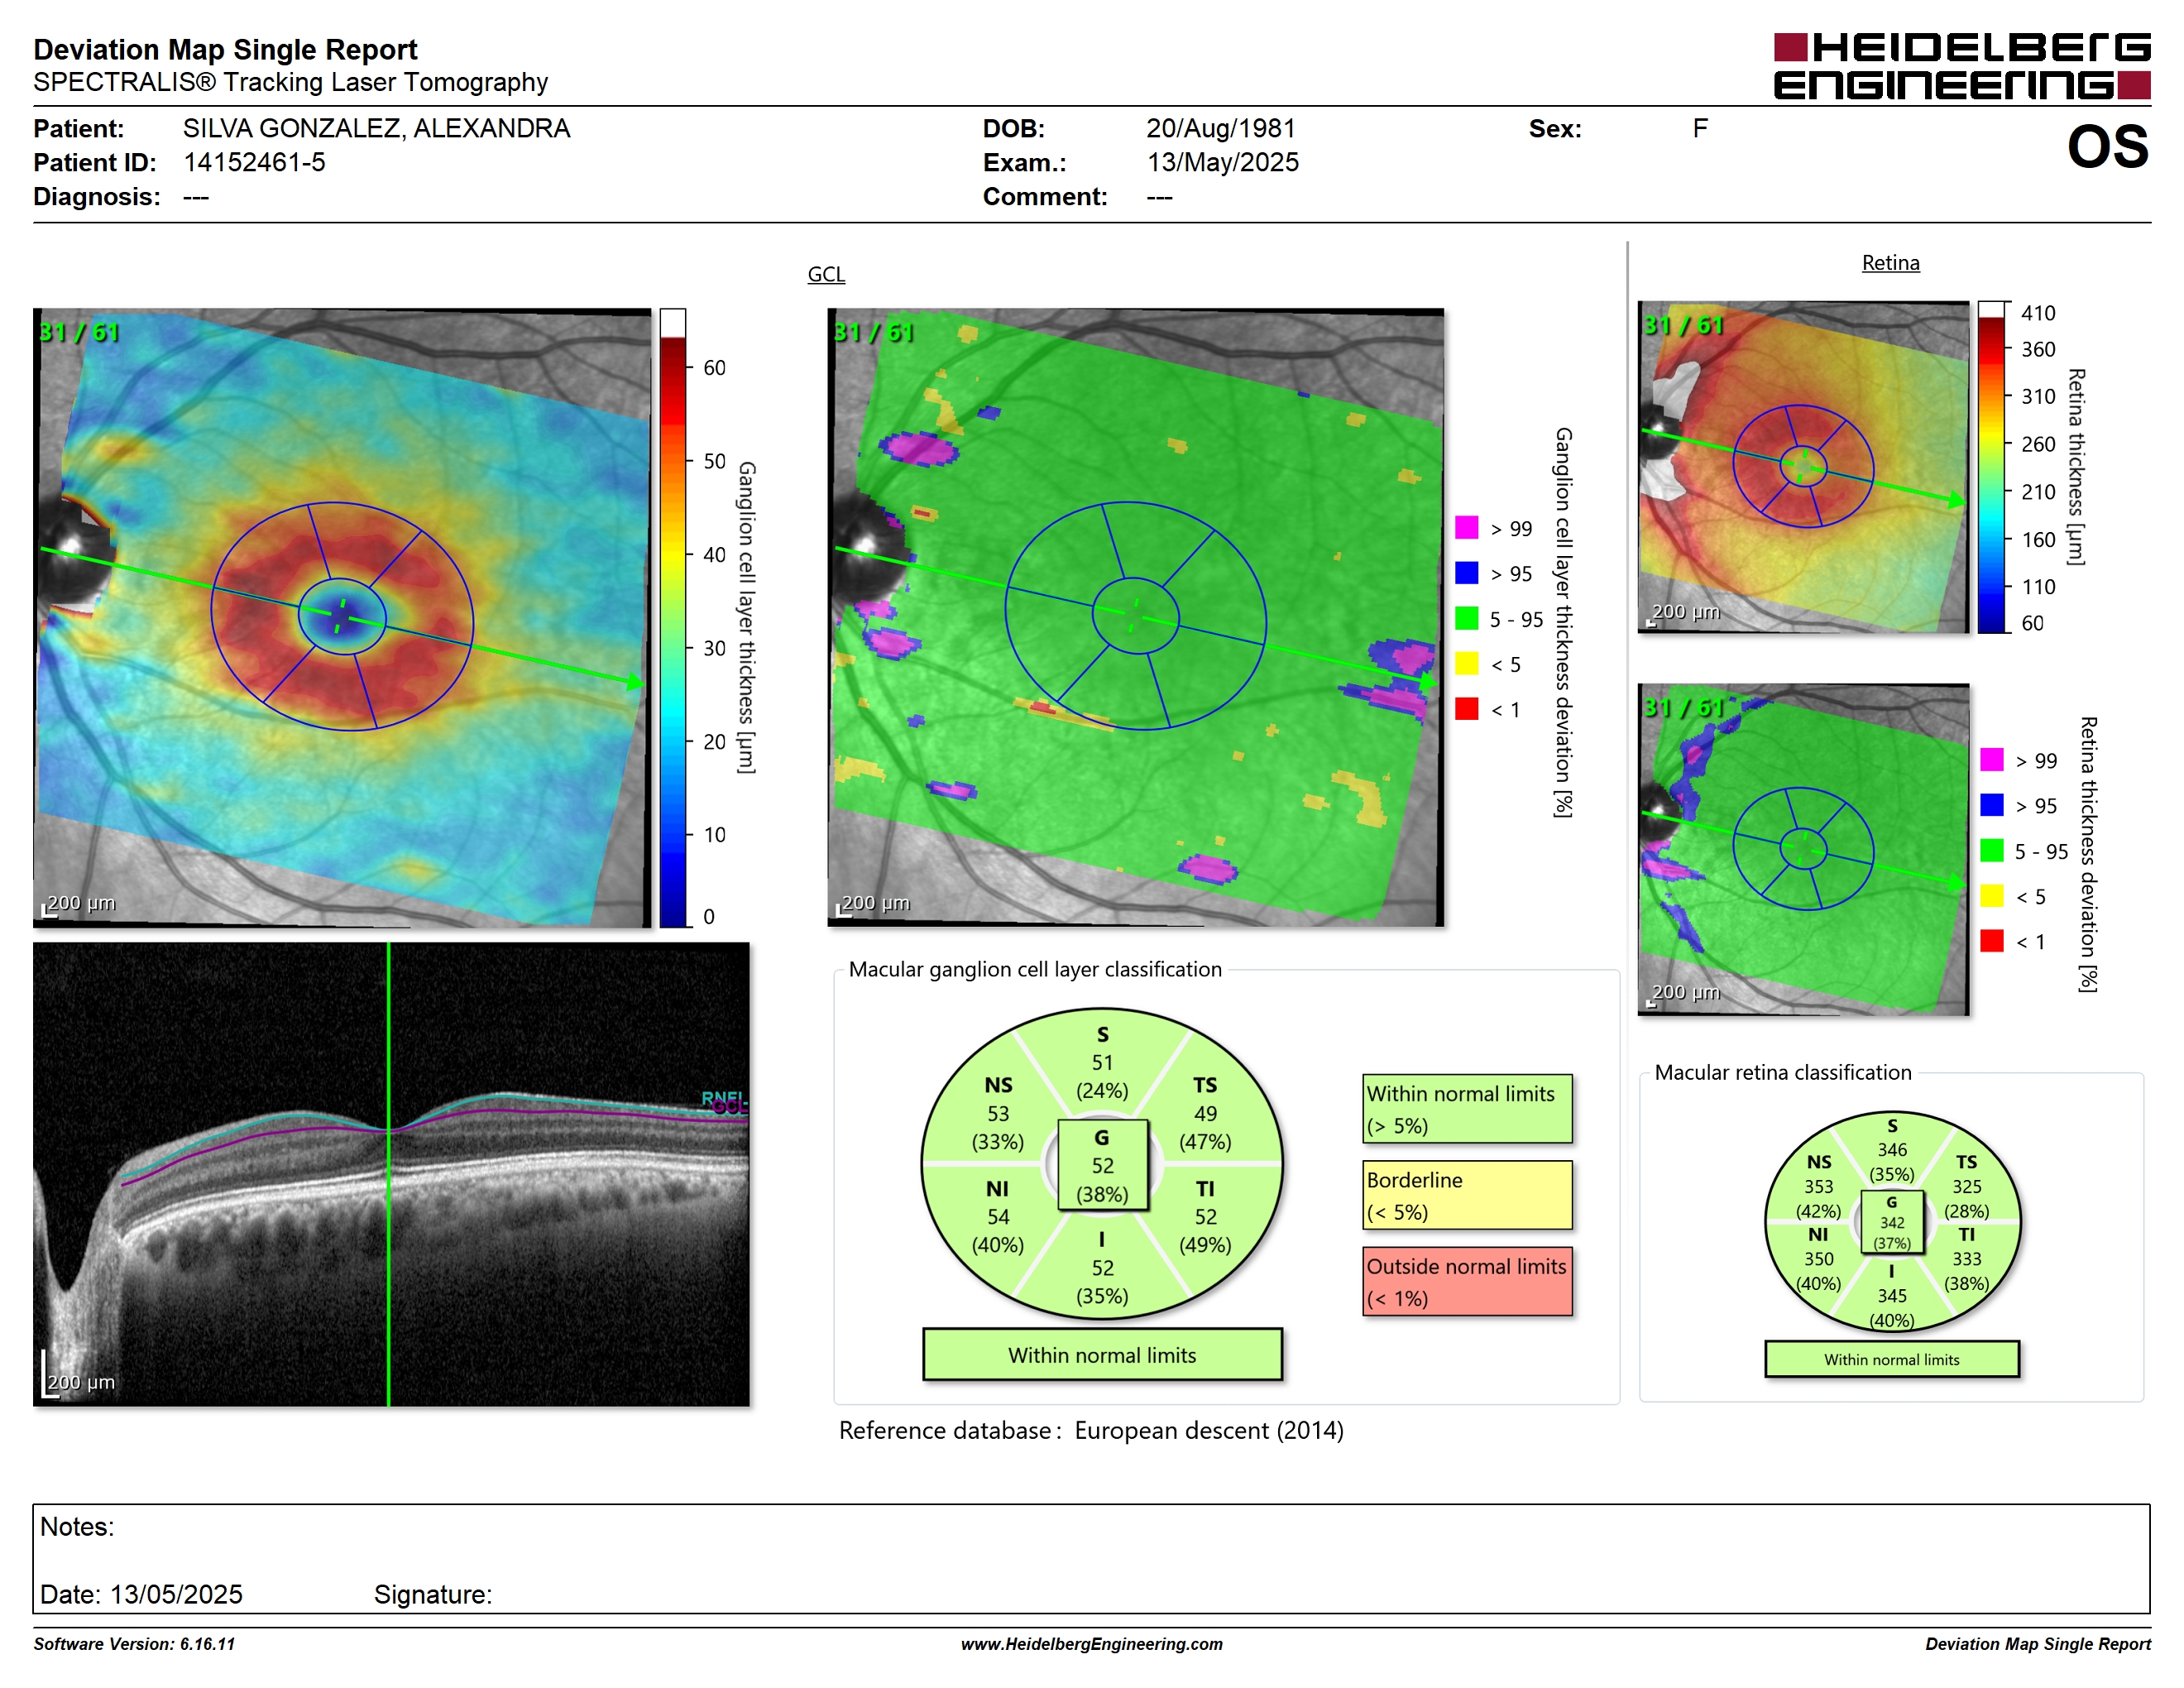The image size is (2184, 1688).
Task: Open the retina thickness deviation map
Action: coord(1803,850)
